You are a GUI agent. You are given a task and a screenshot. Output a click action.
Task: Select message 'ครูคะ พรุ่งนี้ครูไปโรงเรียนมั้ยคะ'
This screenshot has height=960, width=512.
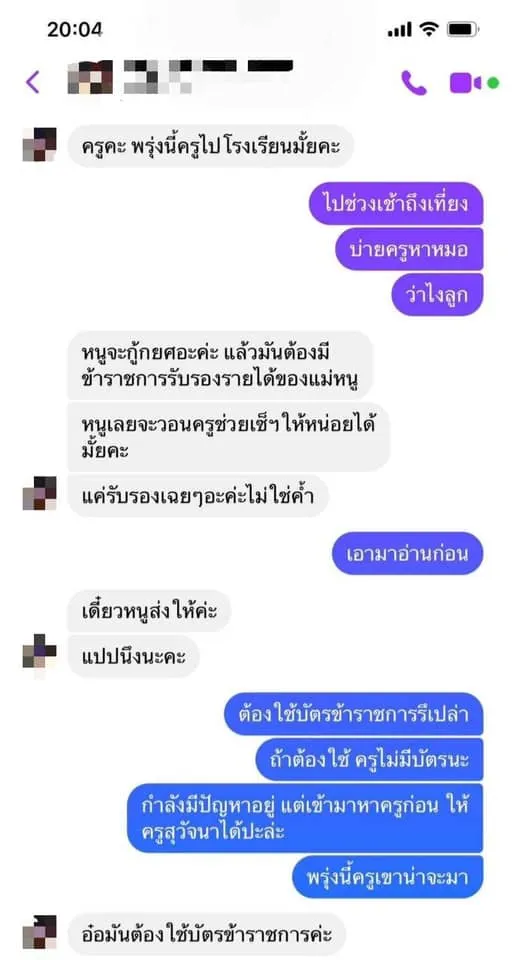pyautogui.click(x=211, y=146)
